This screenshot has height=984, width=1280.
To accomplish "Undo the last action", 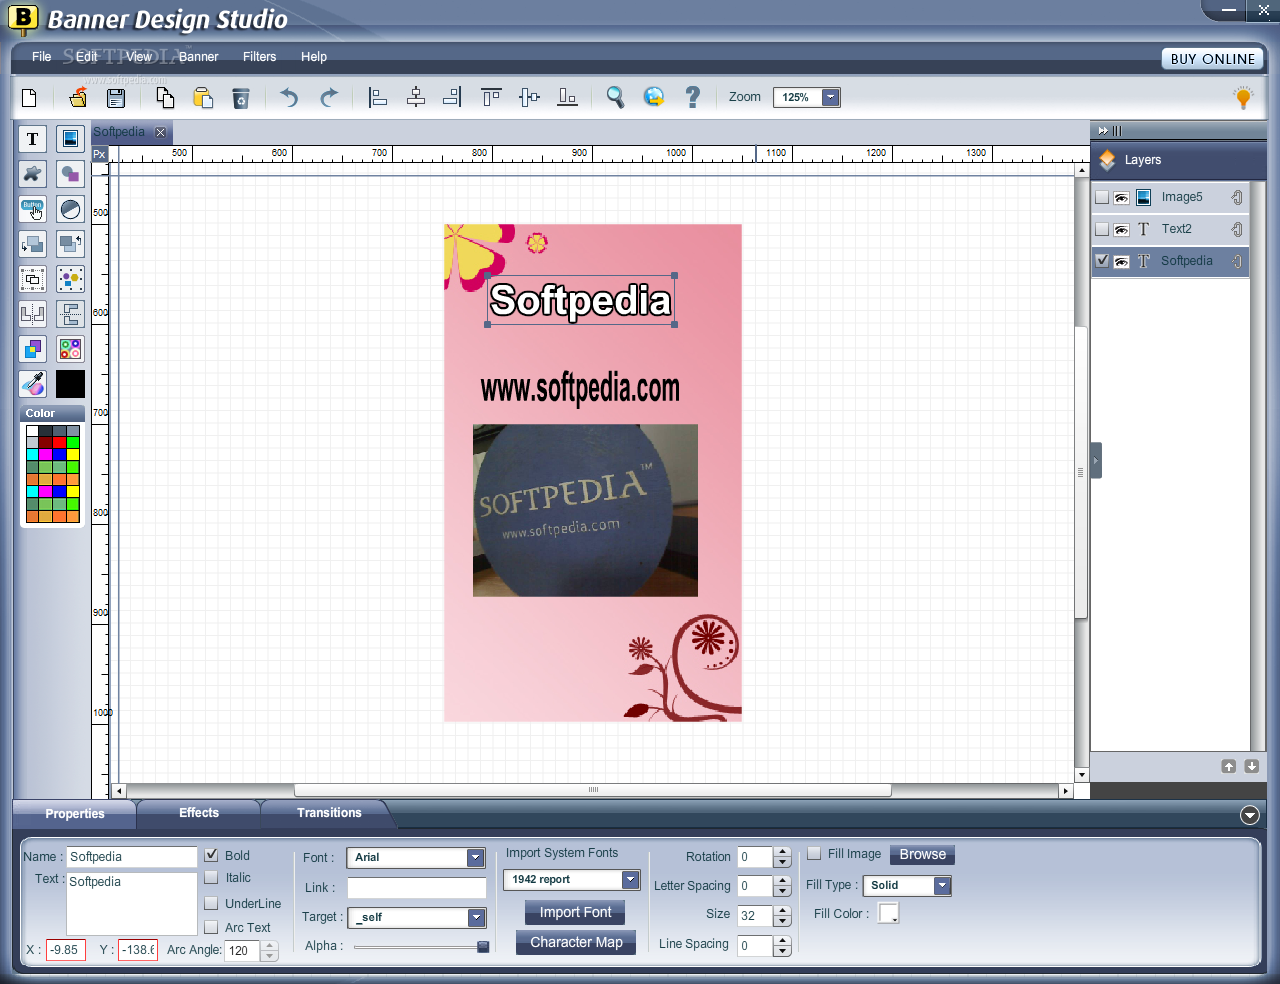I will tap(289, 97).
